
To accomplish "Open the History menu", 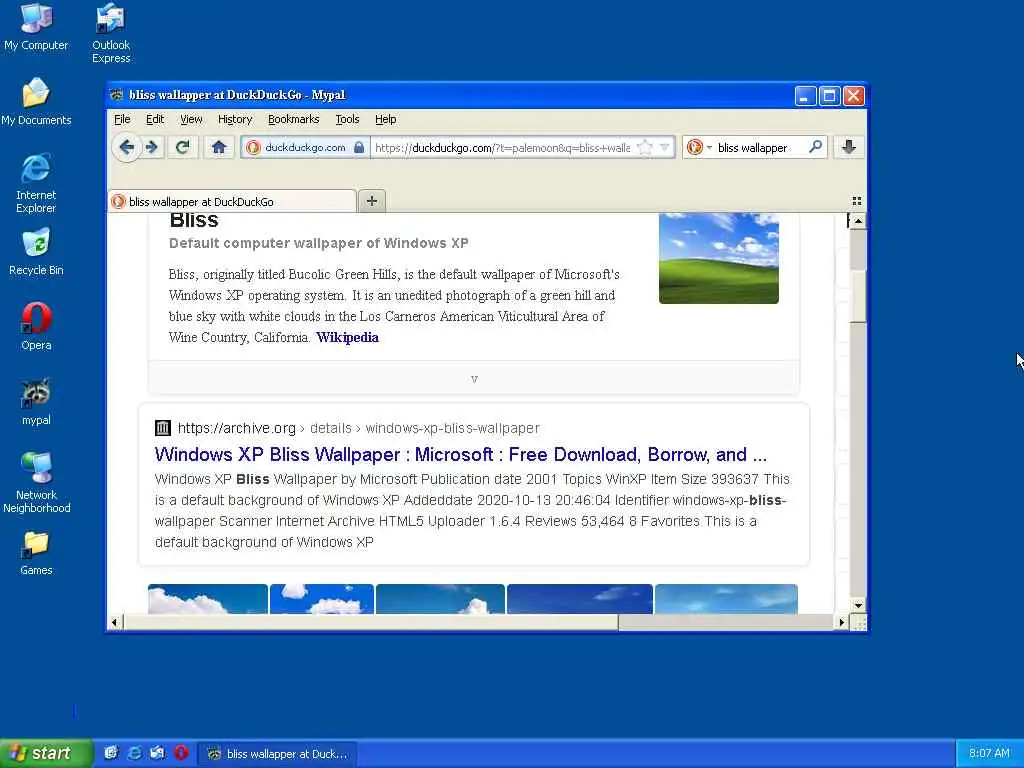I will tap(235, 119).
